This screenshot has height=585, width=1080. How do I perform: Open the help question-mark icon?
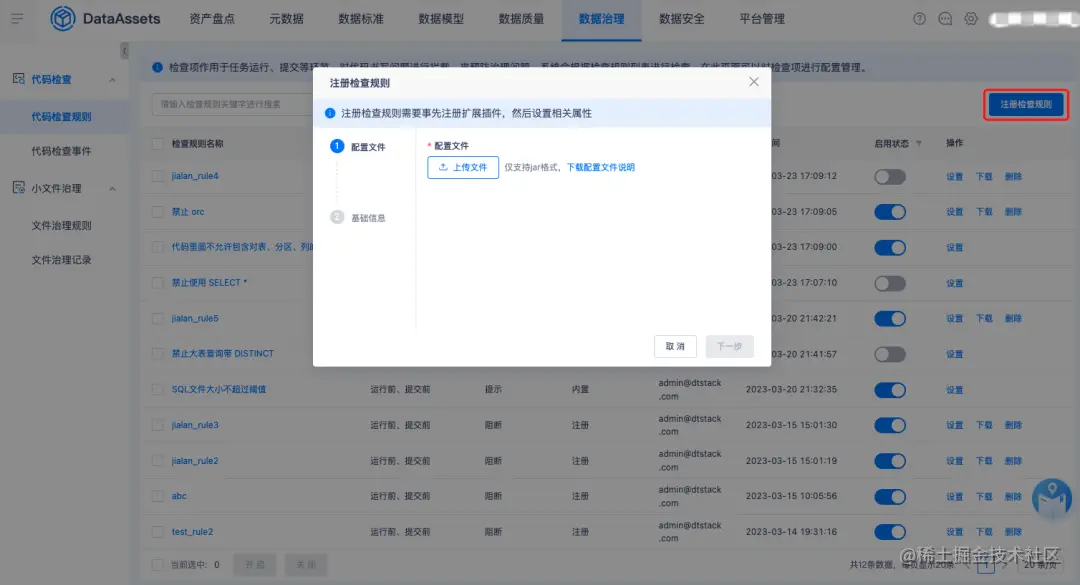919,18
